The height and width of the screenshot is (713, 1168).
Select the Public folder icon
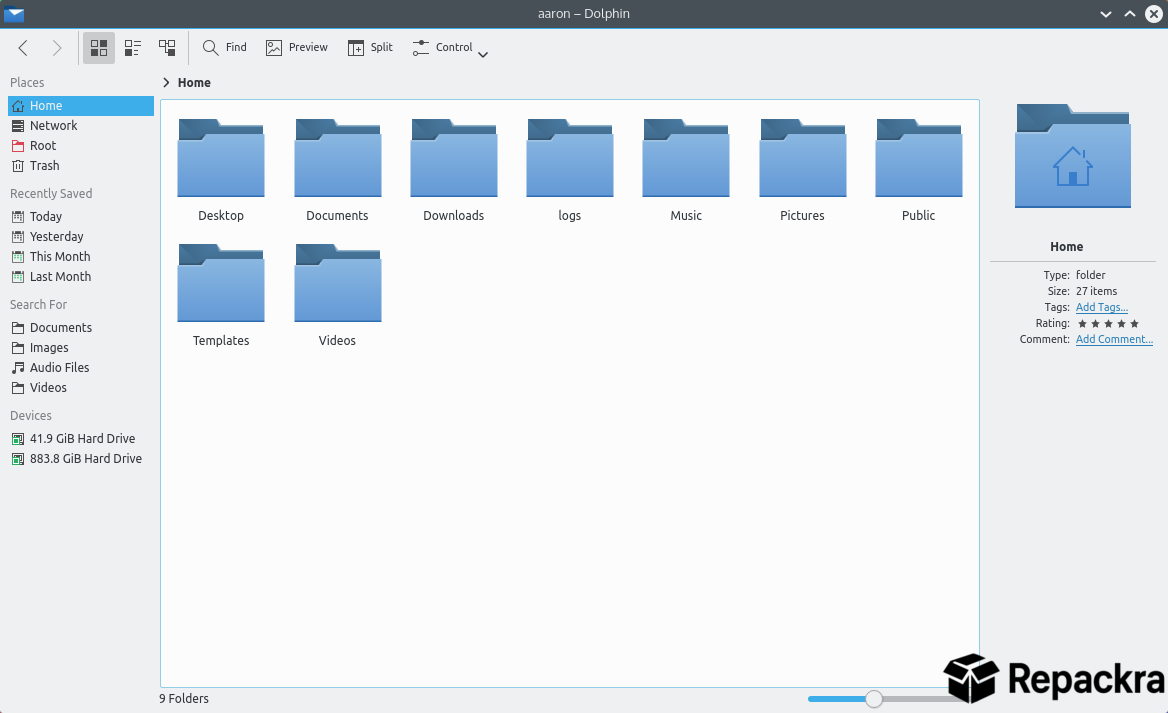coord(918,158)
